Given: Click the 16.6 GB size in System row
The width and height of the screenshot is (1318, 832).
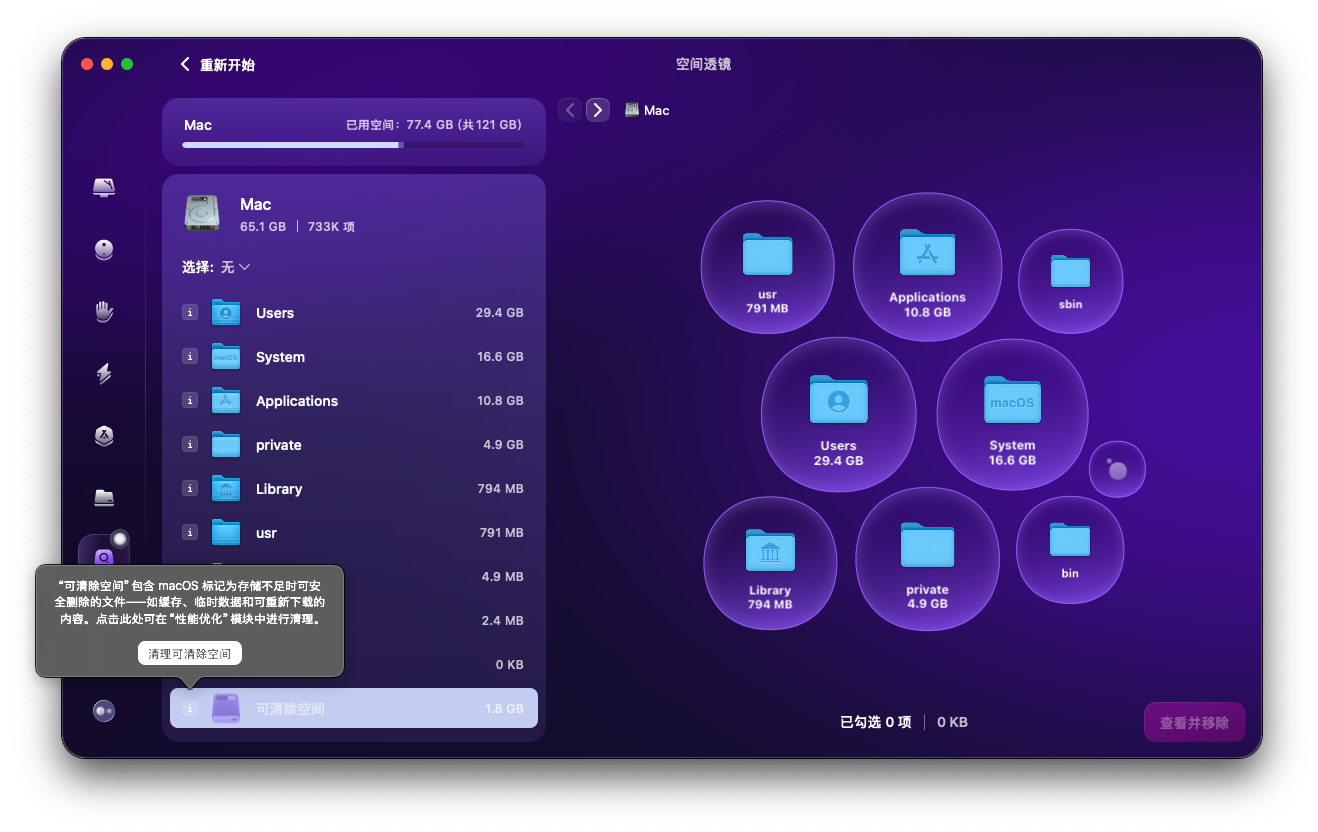Looking at the screenshot, I should click(500, 357).
